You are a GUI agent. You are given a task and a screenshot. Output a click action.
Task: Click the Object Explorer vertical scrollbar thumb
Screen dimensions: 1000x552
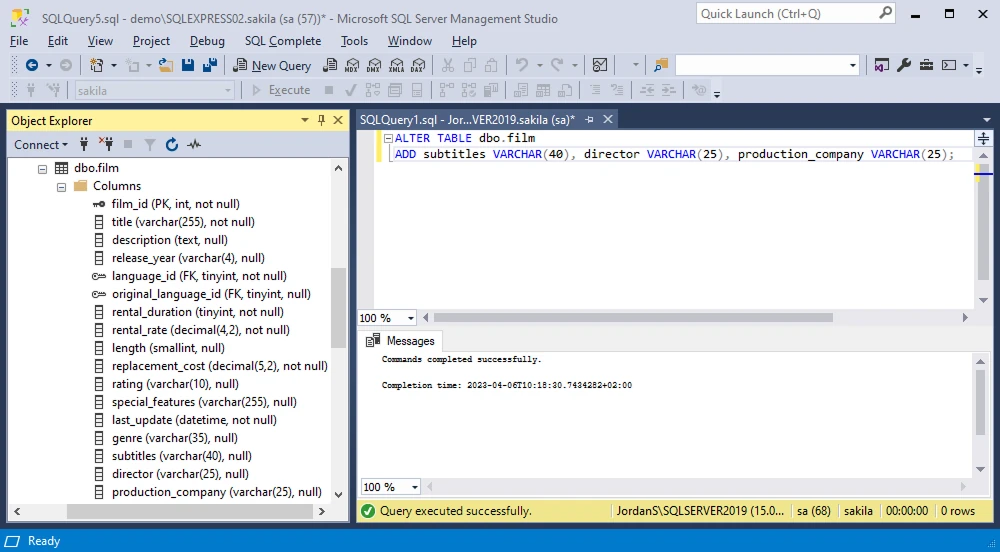338,308
